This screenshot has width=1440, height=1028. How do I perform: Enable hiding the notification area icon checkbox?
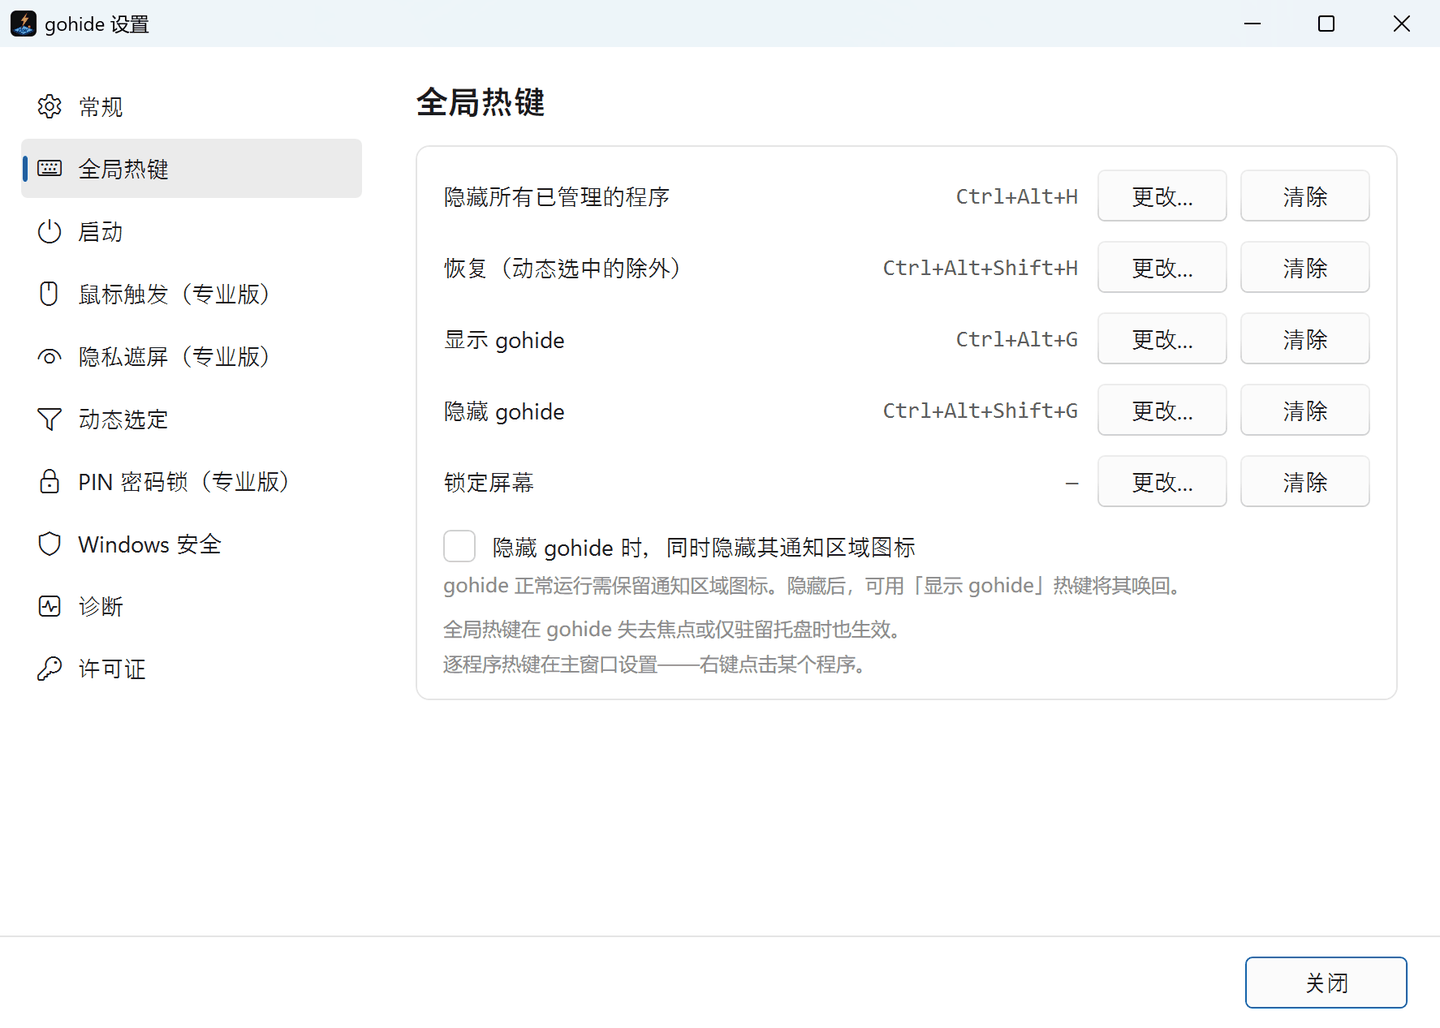[459, 546]
